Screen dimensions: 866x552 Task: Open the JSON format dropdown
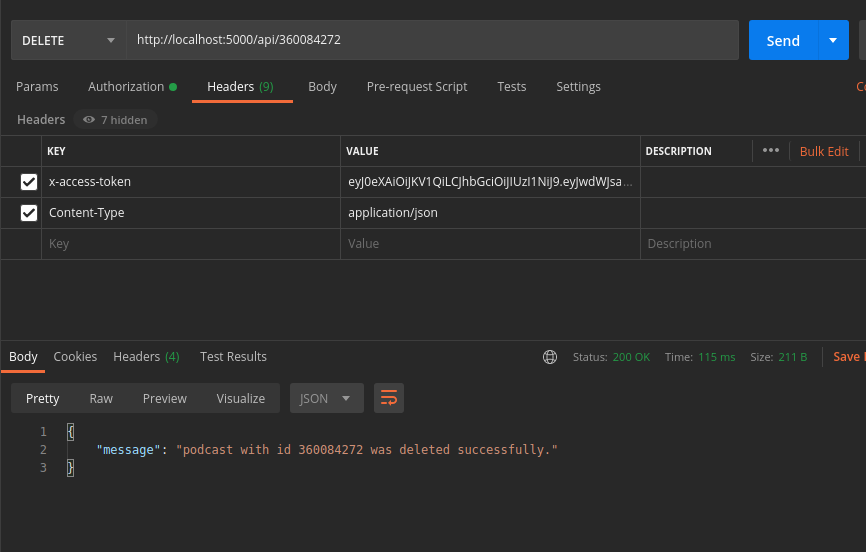(x=326, y=398)
